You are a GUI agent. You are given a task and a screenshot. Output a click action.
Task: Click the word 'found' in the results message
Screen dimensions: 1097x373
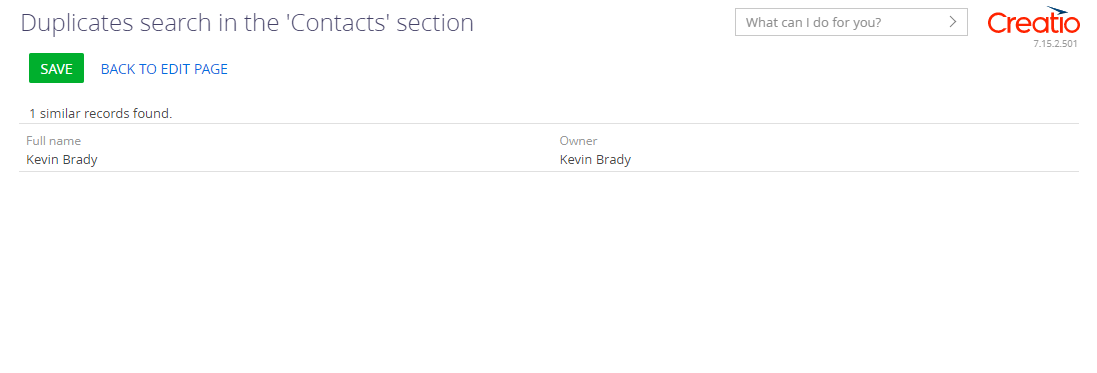tap(153, 113)
